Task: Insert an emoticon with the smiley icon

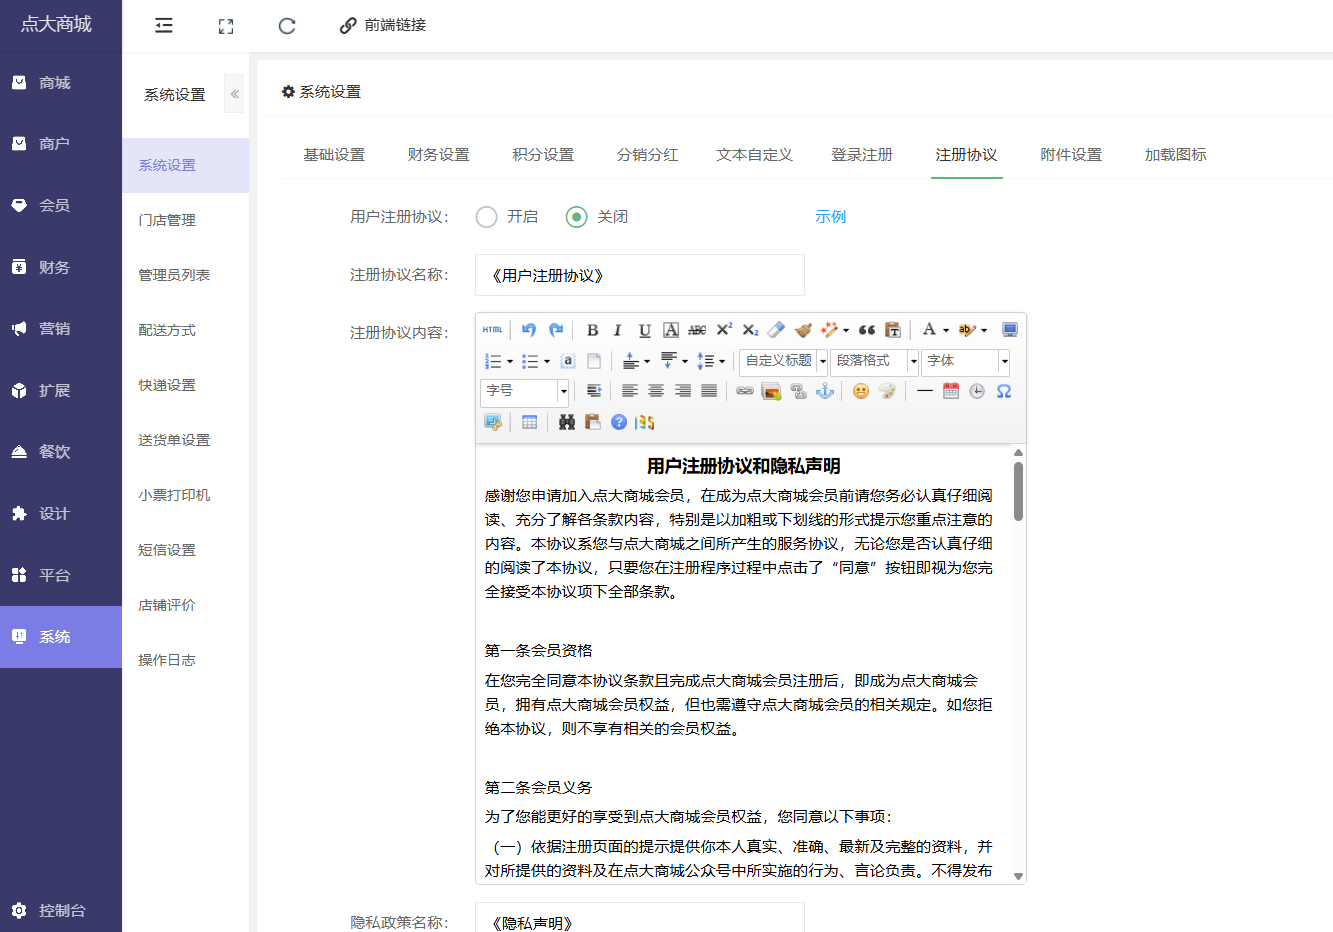Action: point(860,391)
